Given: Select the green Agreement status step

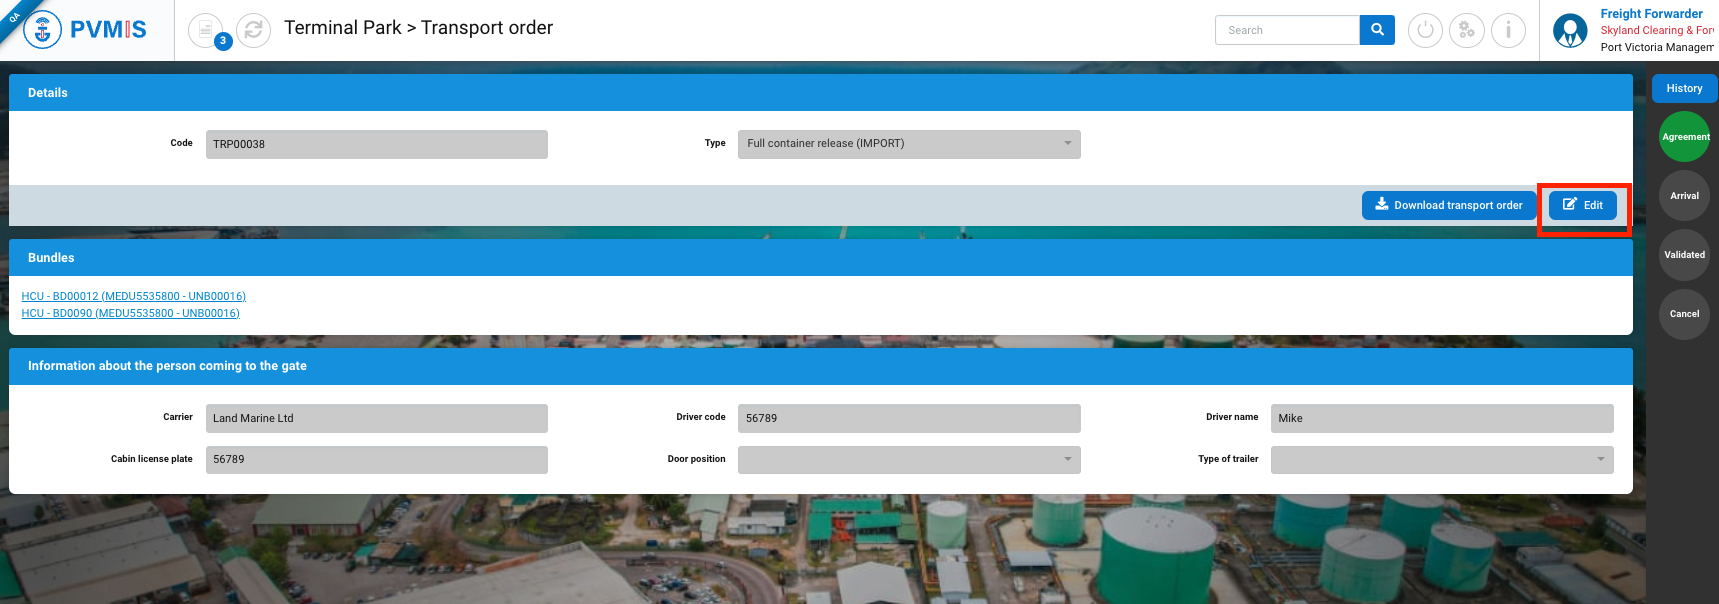Looking at the screenshot, I should (x=1685, y=137).
